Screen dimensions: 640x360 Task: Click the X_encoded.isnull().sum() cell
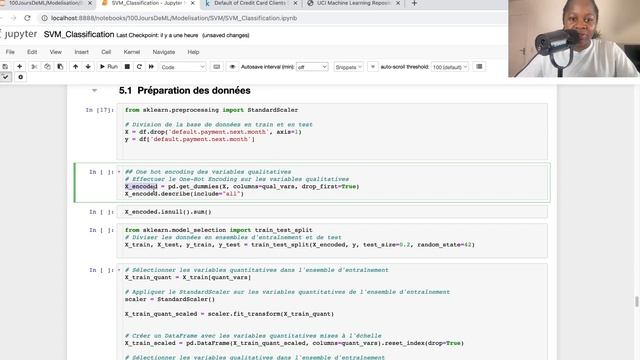pyautogui.click(x=332, y=212)
